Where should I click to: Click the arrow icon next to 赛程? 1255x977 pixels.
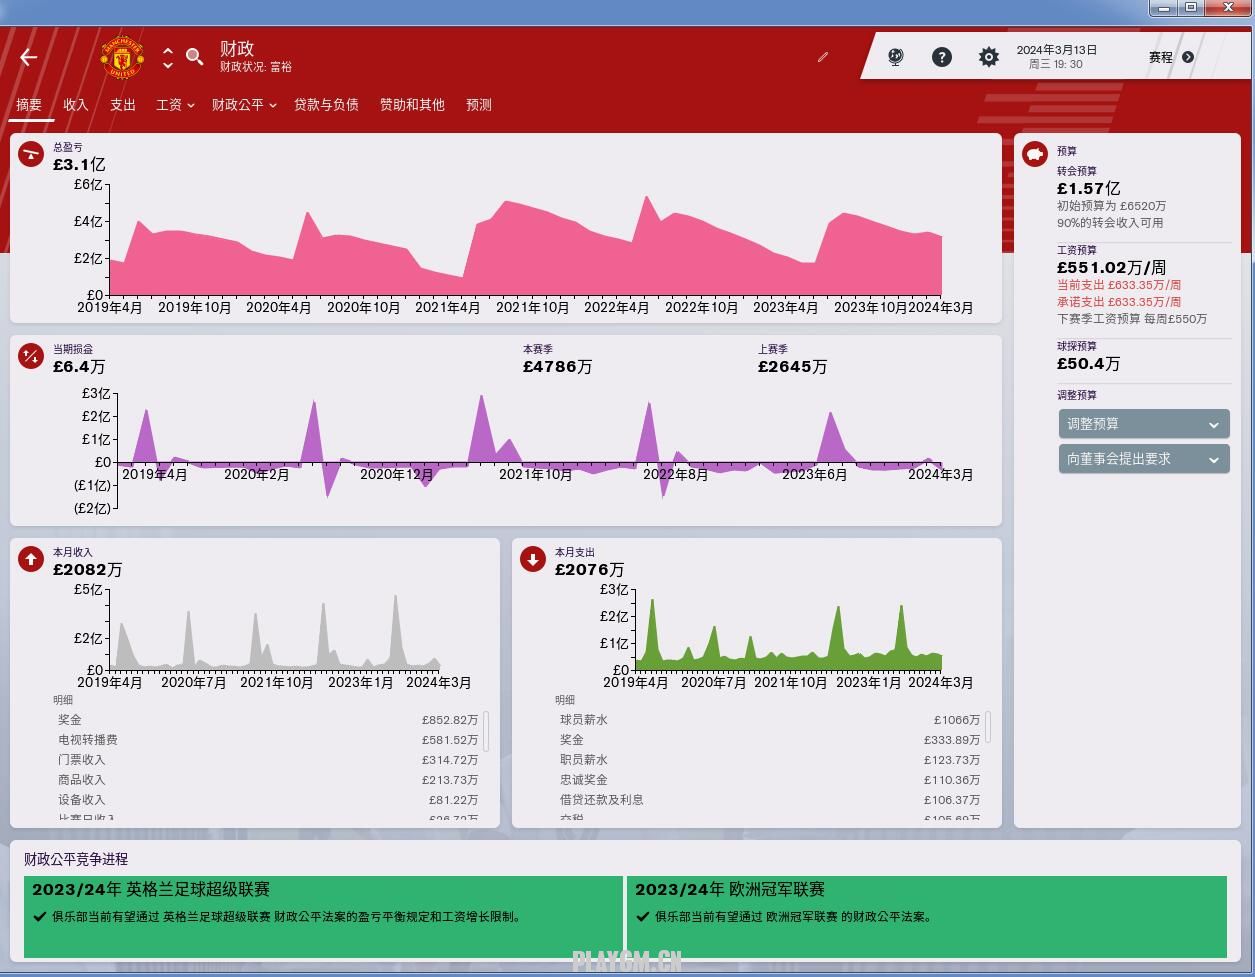(1188, 57)
